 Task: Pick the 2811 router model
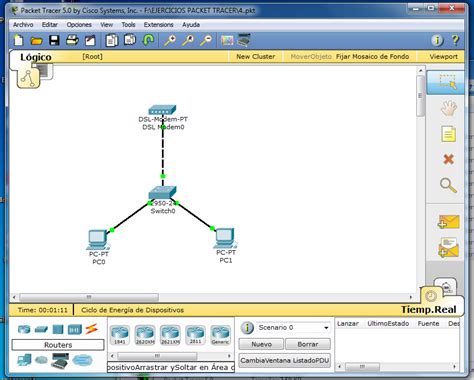[195, 335]
